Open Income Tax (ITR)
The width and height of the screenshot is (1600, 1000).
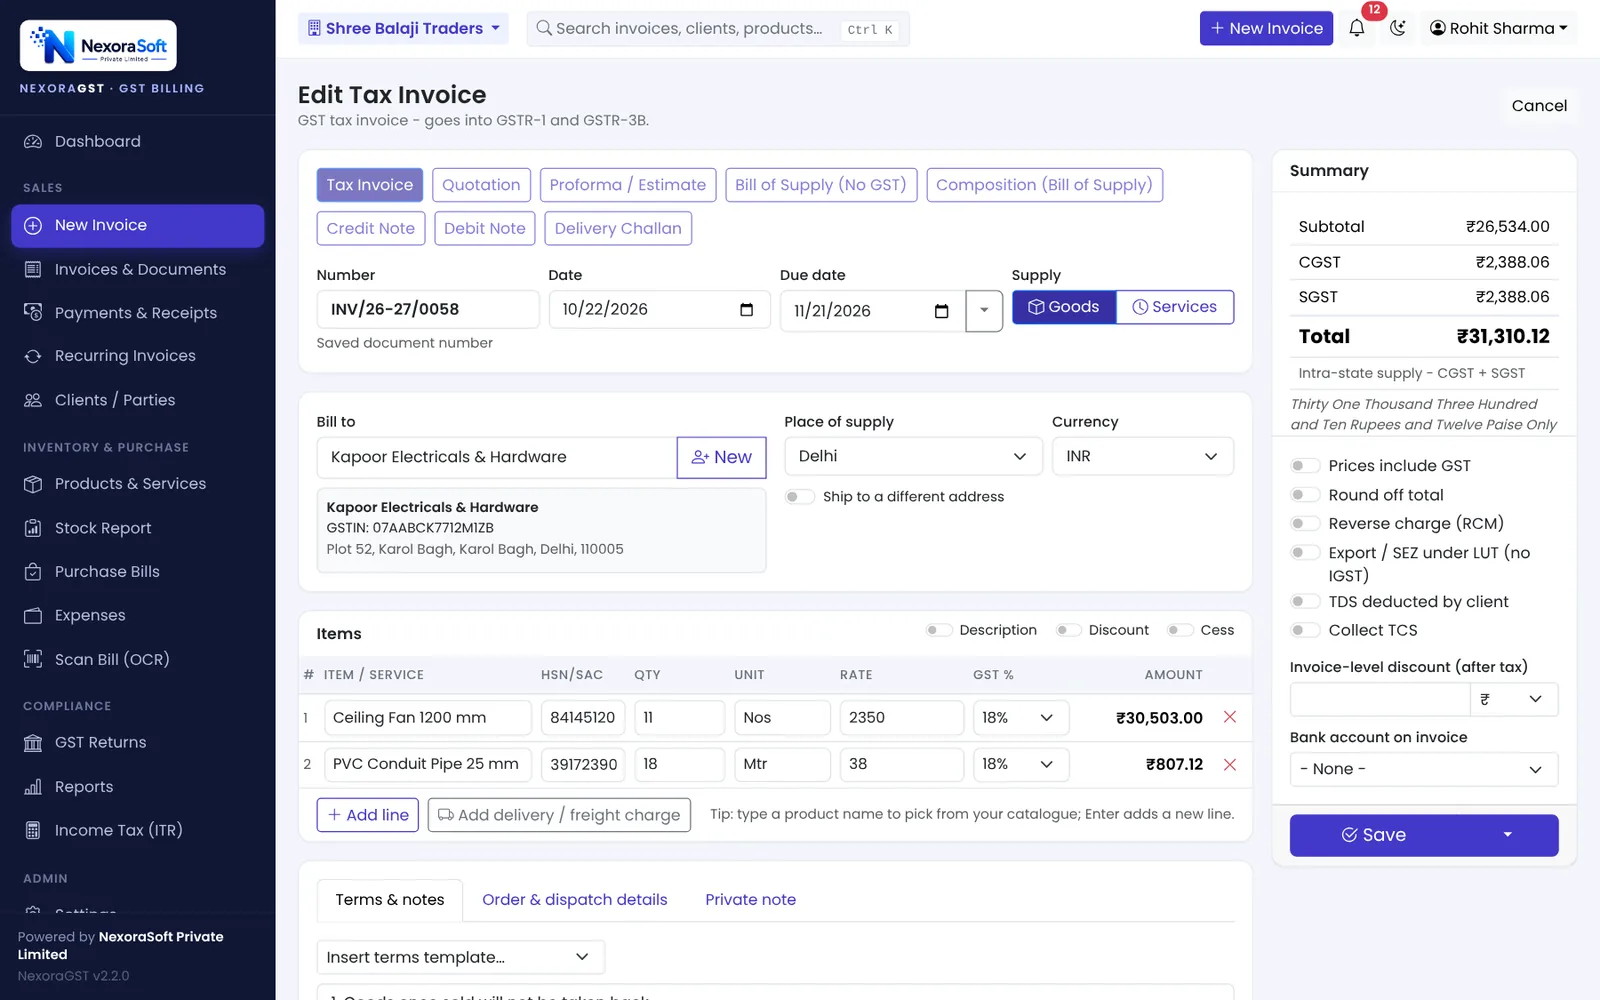coord(138,830)
